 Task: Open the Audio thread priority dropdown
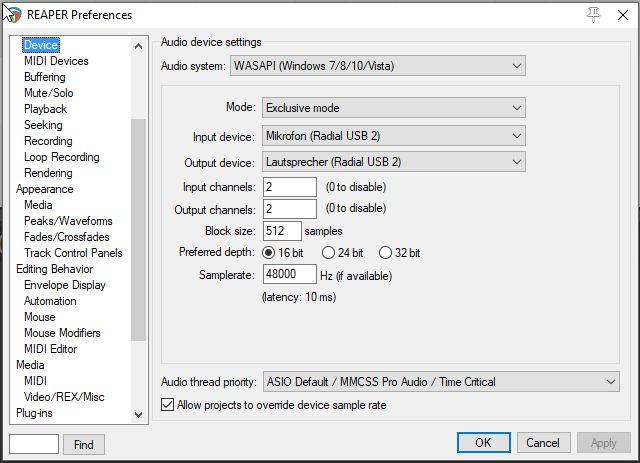(x=441, y=382)
